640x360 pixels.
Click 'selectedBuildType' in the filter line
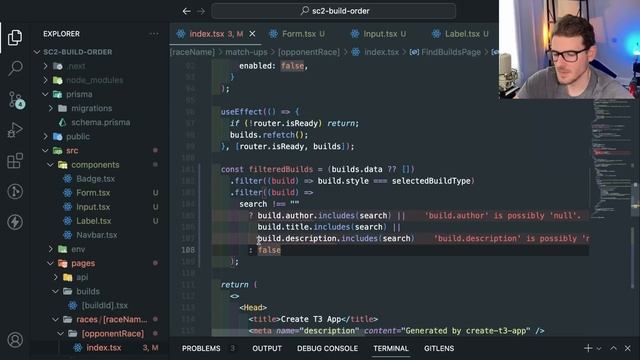click(x=431, y=181)
